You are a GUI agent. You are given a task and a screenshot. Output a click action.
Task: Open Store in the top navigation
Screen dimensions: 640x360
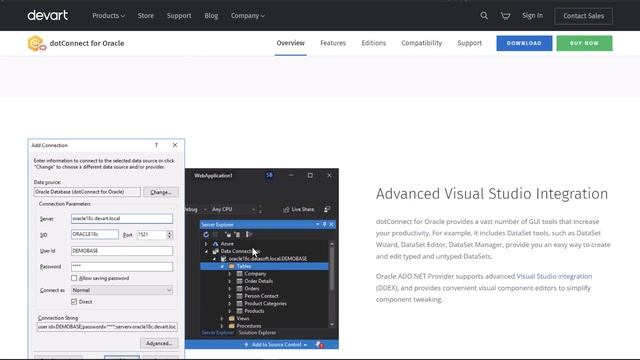146,16
